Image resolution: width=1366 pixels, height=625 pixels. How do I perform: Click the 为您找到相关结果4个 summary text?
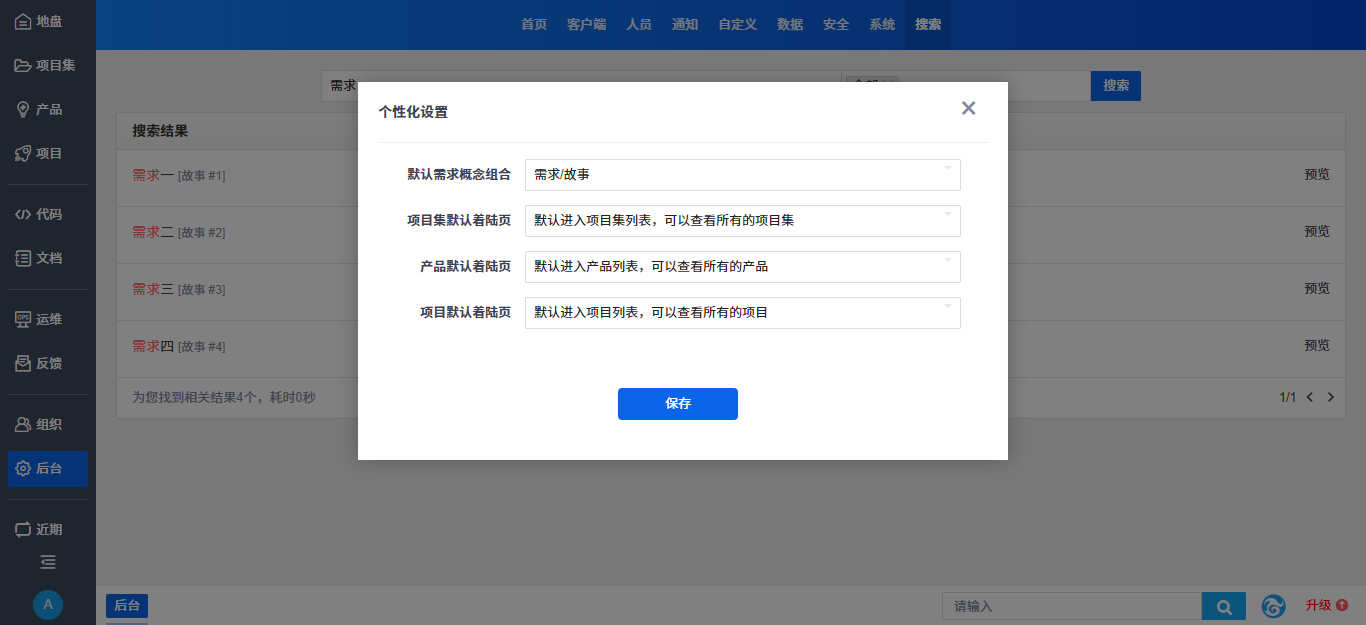(224, 397)
